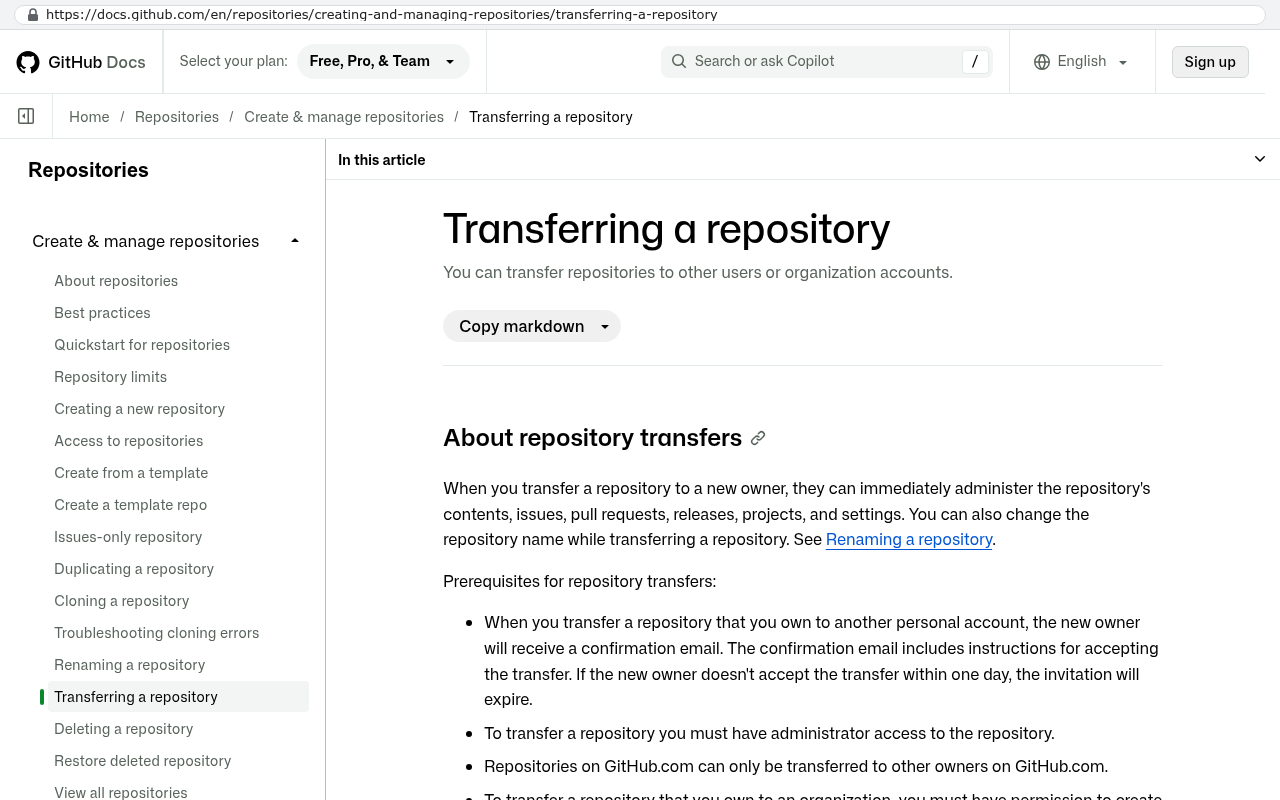Open the English language dropdown

[x=1081, y=61]
